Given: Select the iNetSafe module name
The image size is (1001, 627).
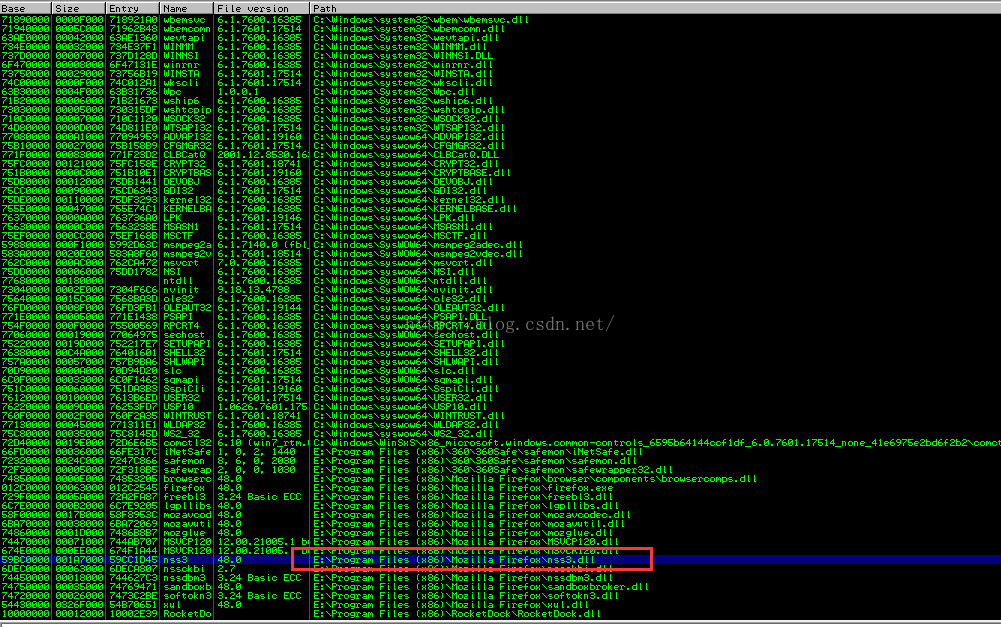Looking at the screenshot, I should click(187, 451).
